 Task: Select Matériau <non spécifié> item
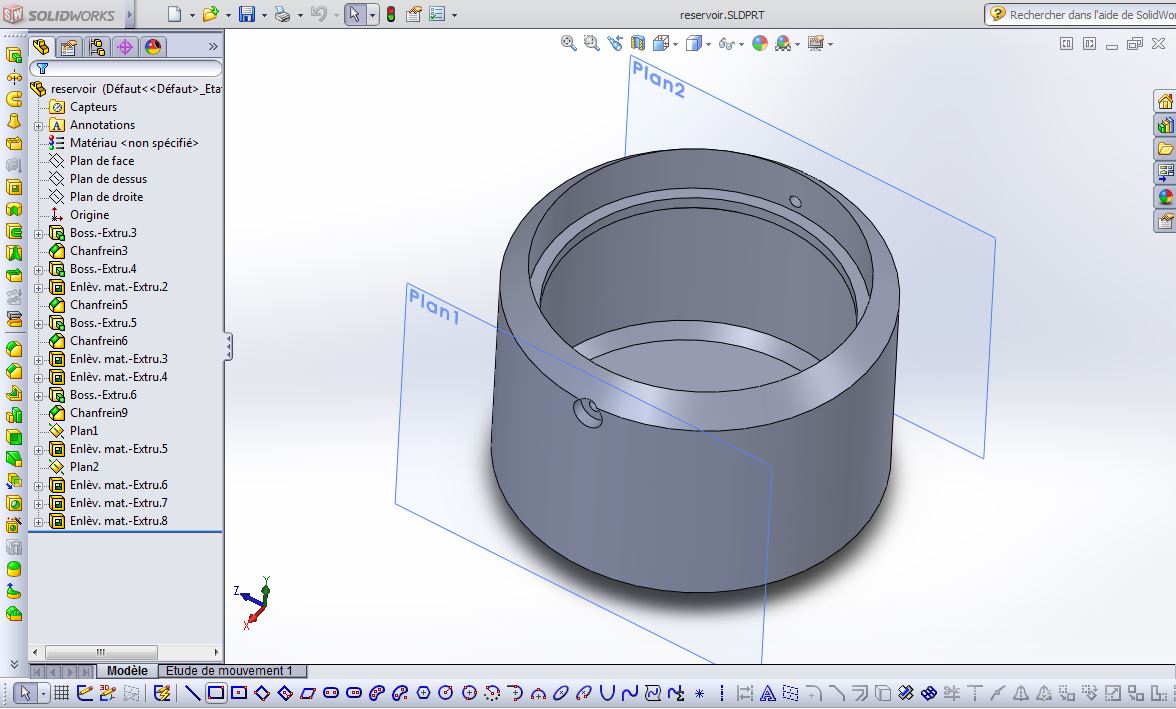[x=134, y=143]
